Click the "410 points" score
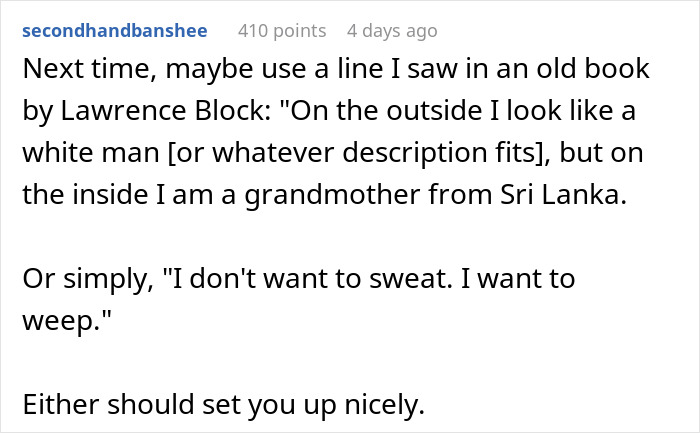 click(282, 31)
